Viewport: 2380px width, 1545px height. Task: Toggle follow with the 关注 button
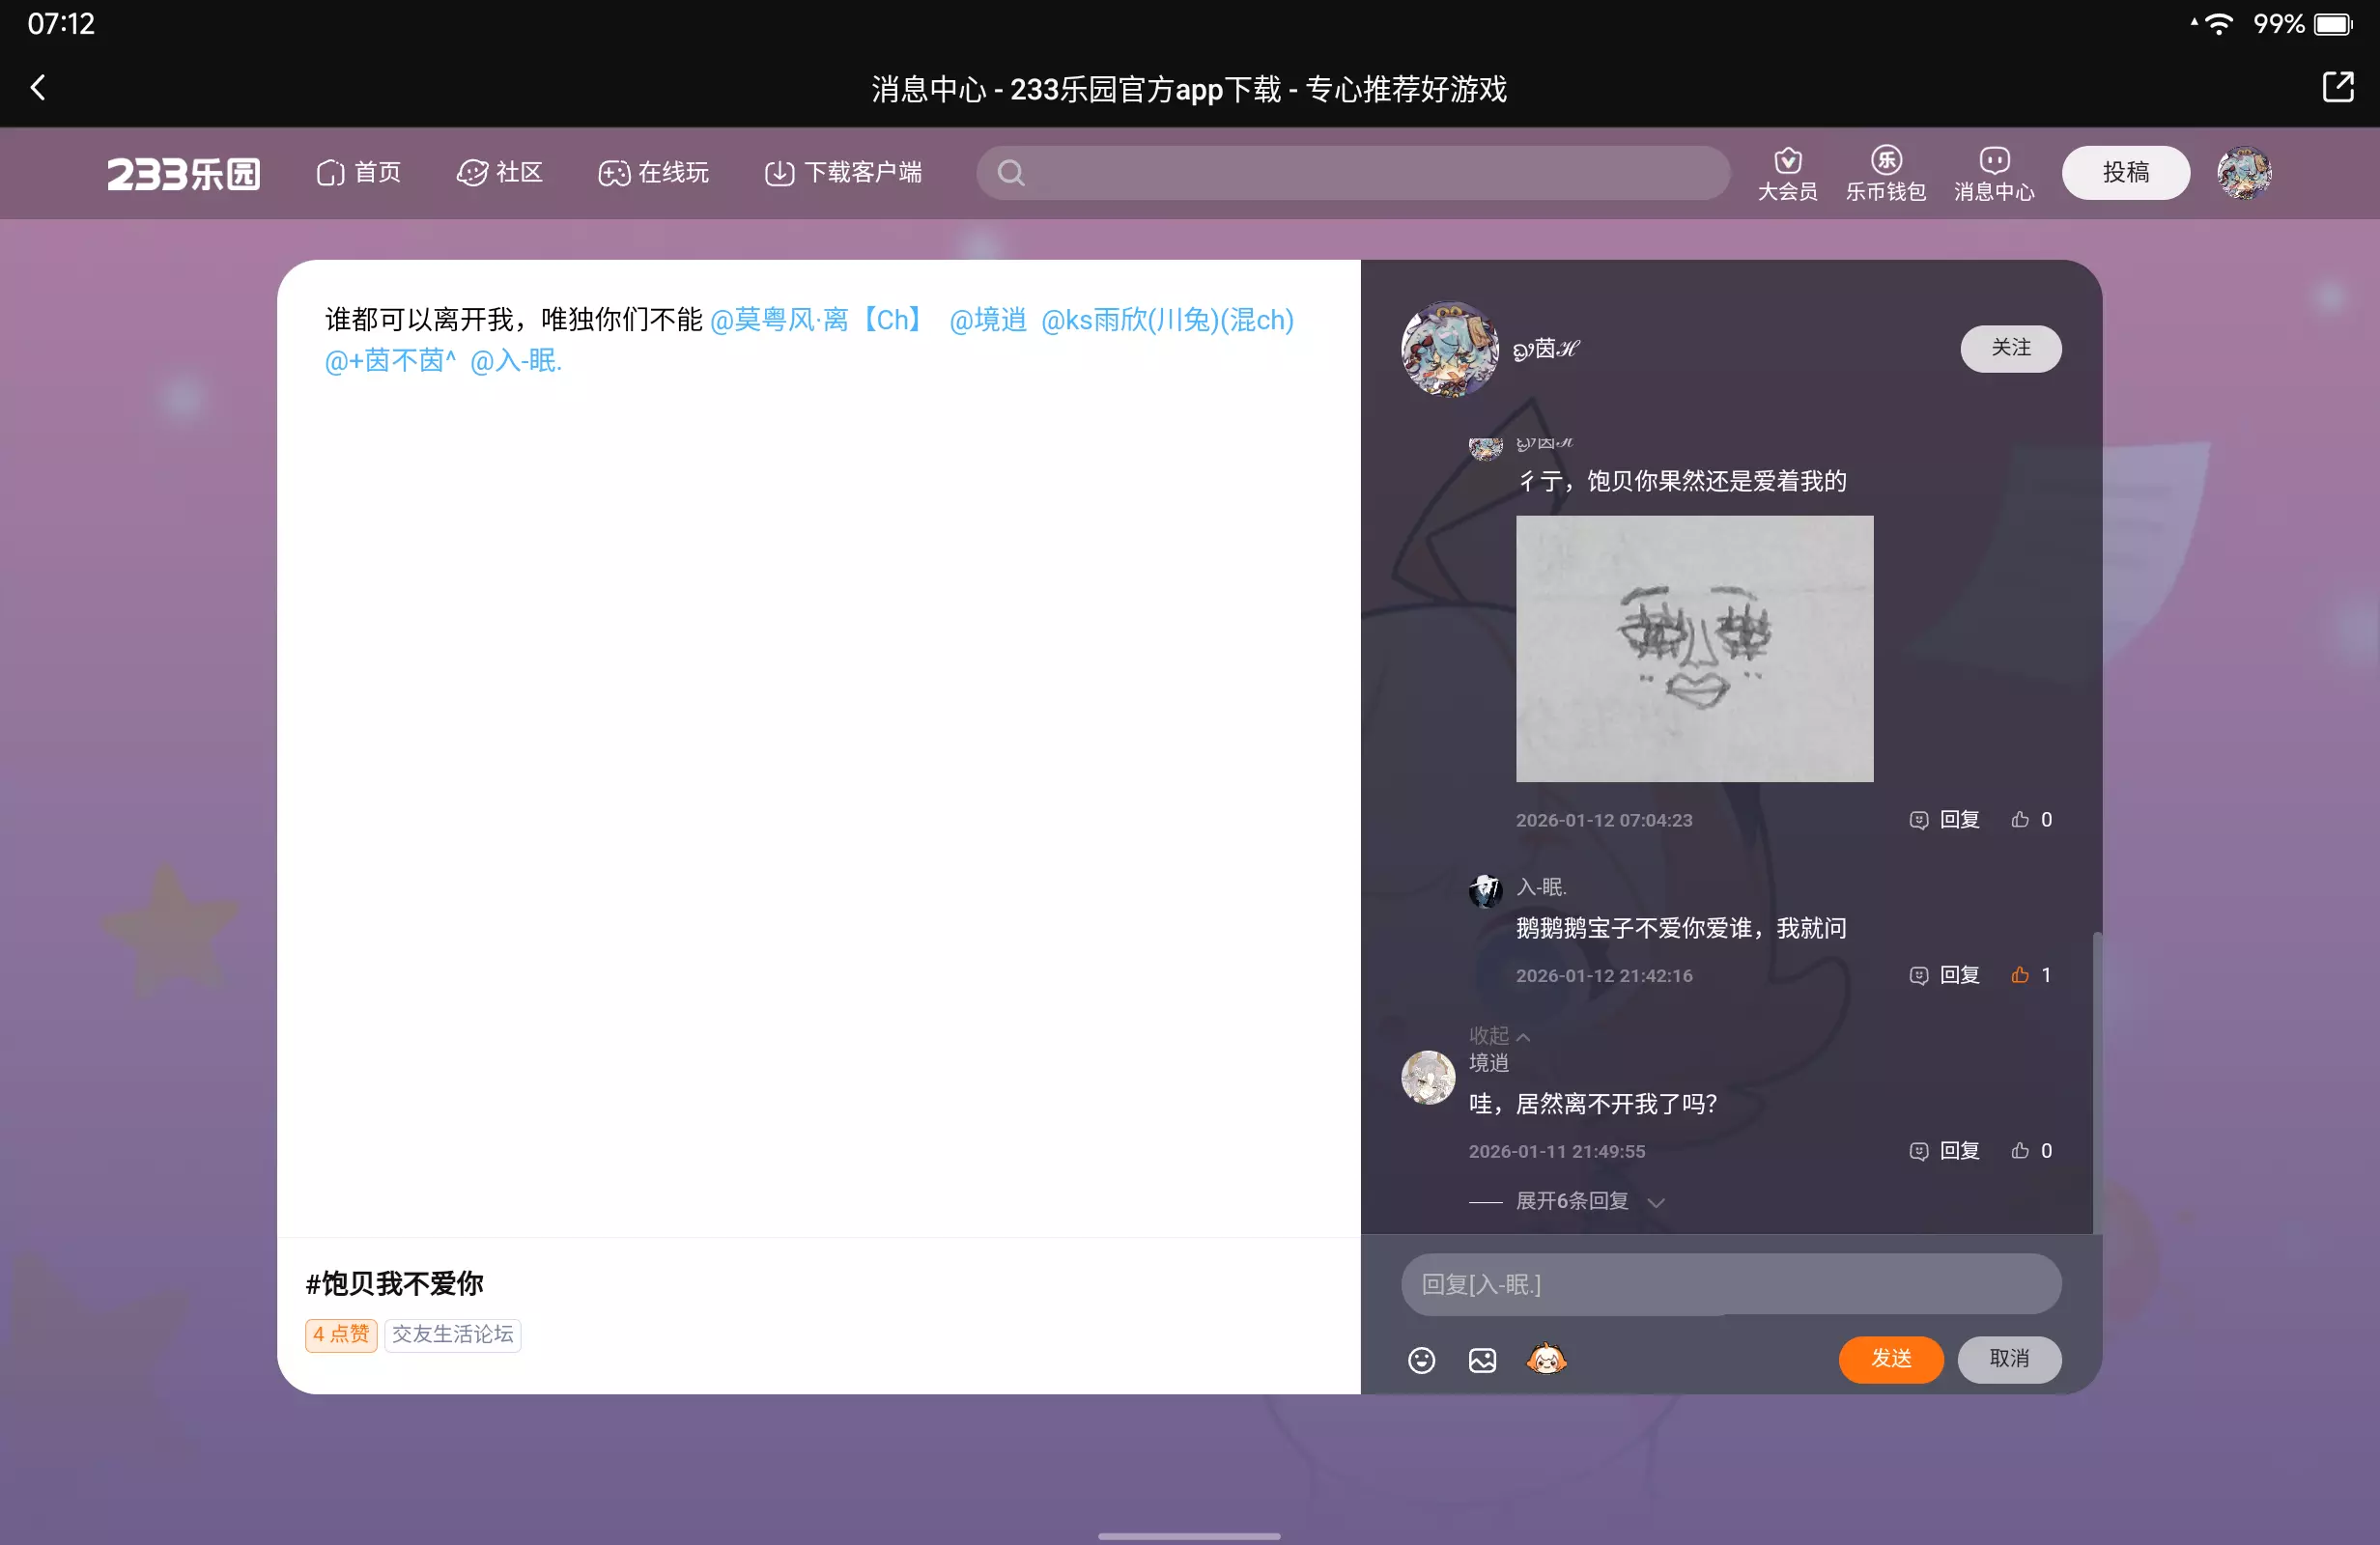coord(2010,348)
